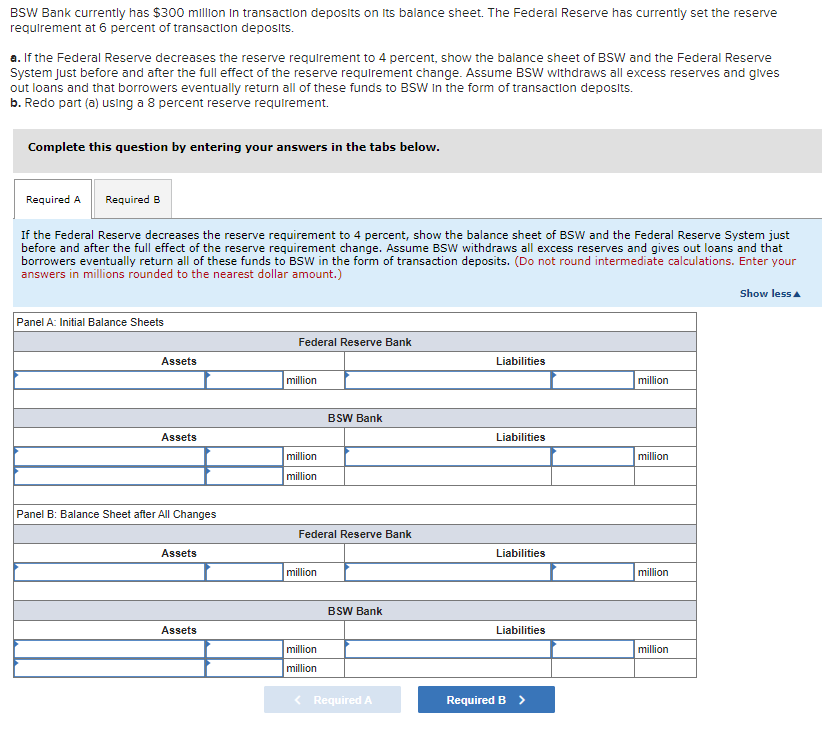Screen dimensions: 840x737
Task: Select Panel A Federal Reserve asset name field
Action: [x=110, y=380]
